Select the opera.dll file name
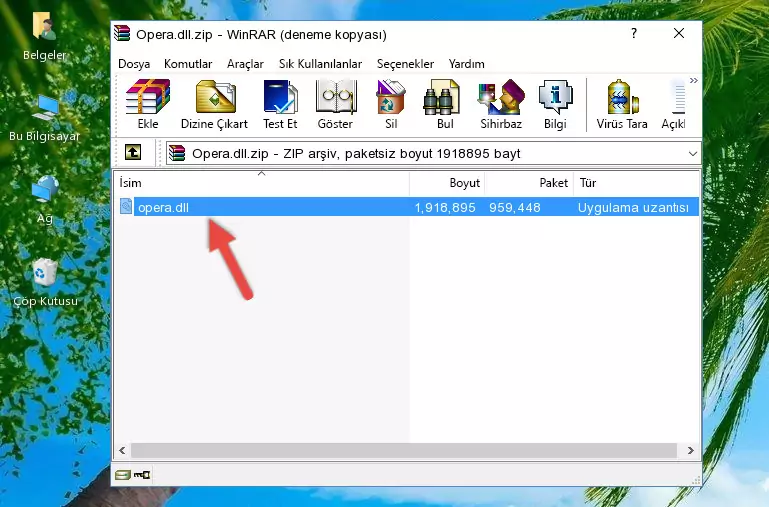Screen dimensions: 769x507 [163, 207]
